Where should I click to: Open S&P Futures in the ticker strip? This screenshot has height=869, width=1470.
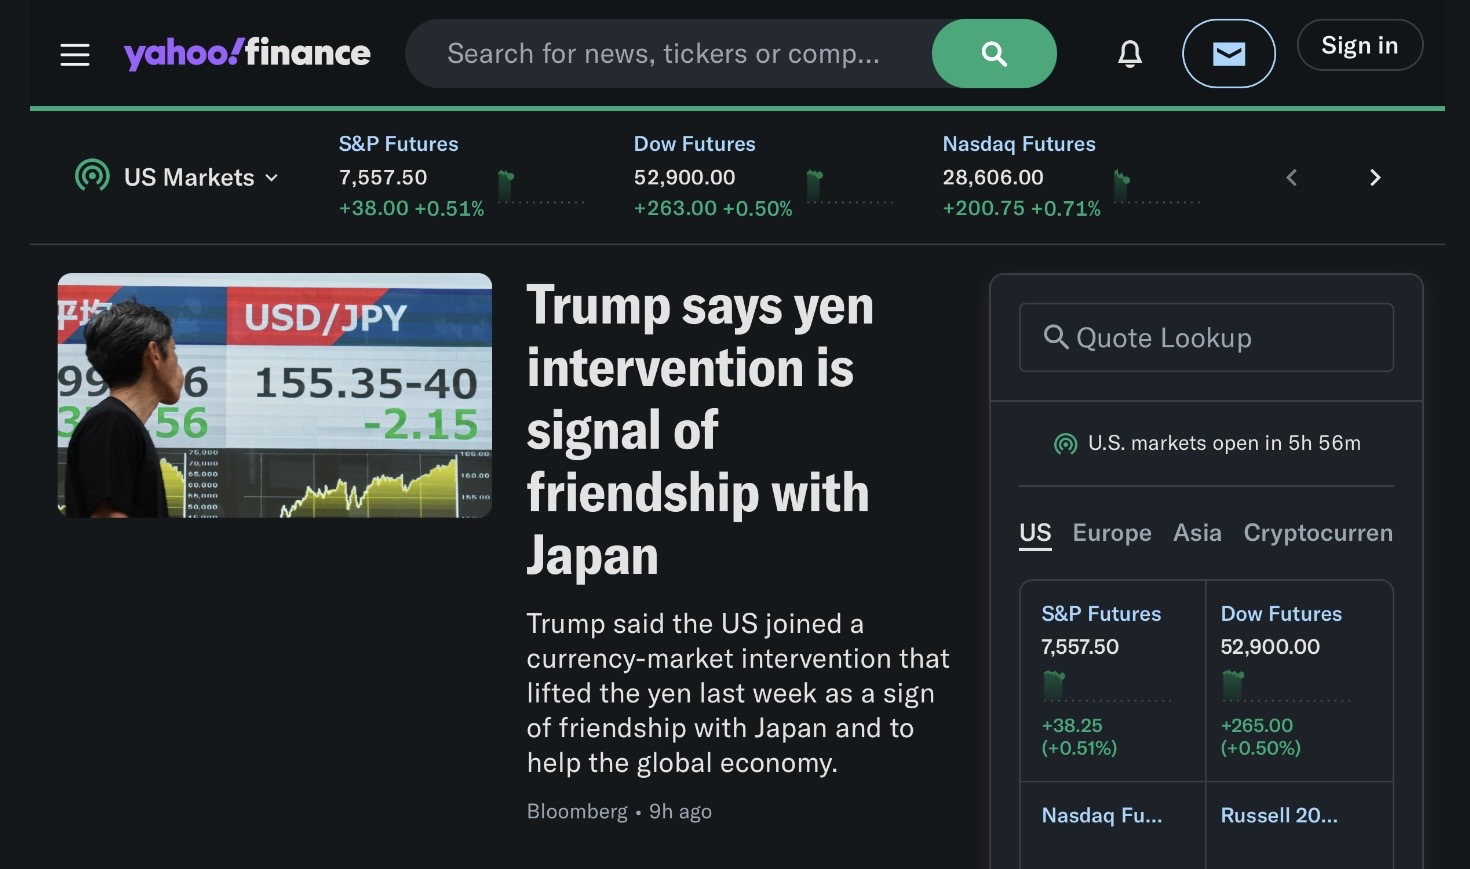398,144
